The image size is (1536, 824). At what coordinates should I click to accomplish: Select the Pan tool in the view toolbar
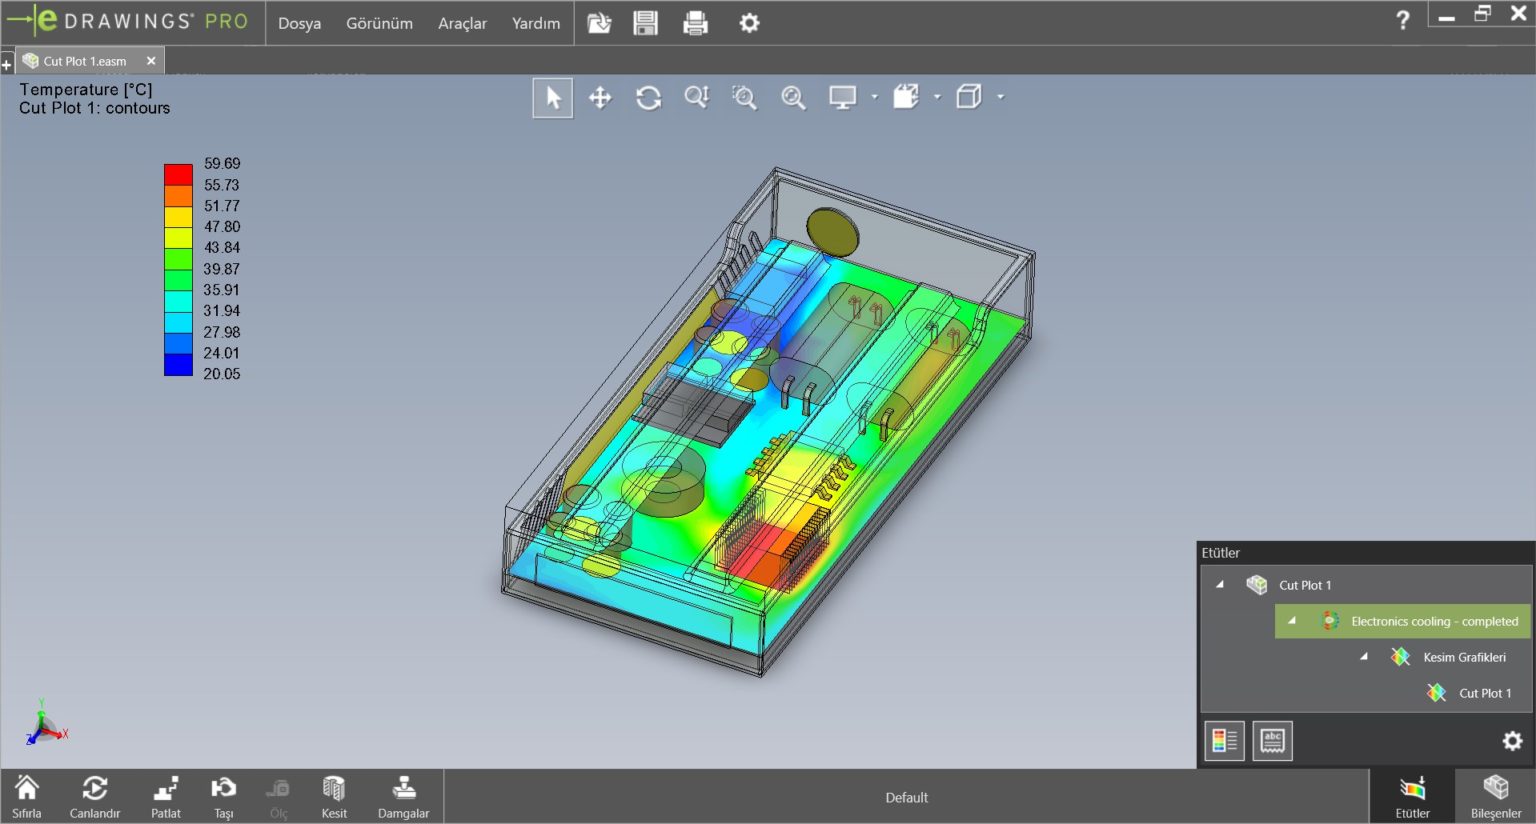point(600,96)
